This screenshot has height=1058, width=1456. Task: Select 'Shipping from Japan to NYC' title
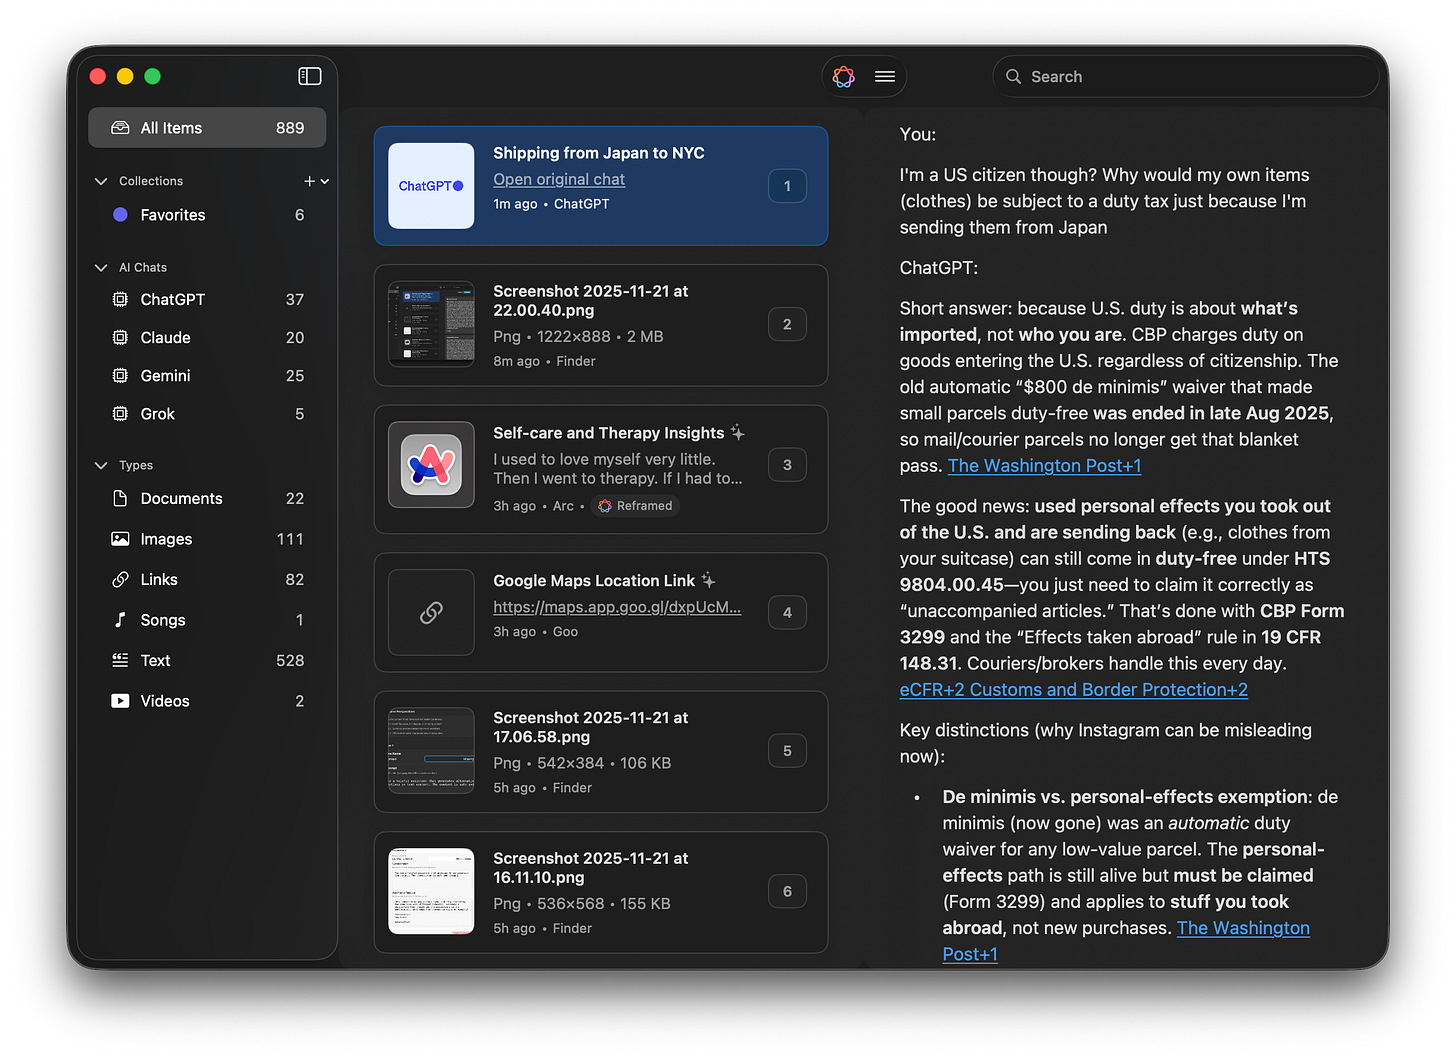[x=598, y=153]
